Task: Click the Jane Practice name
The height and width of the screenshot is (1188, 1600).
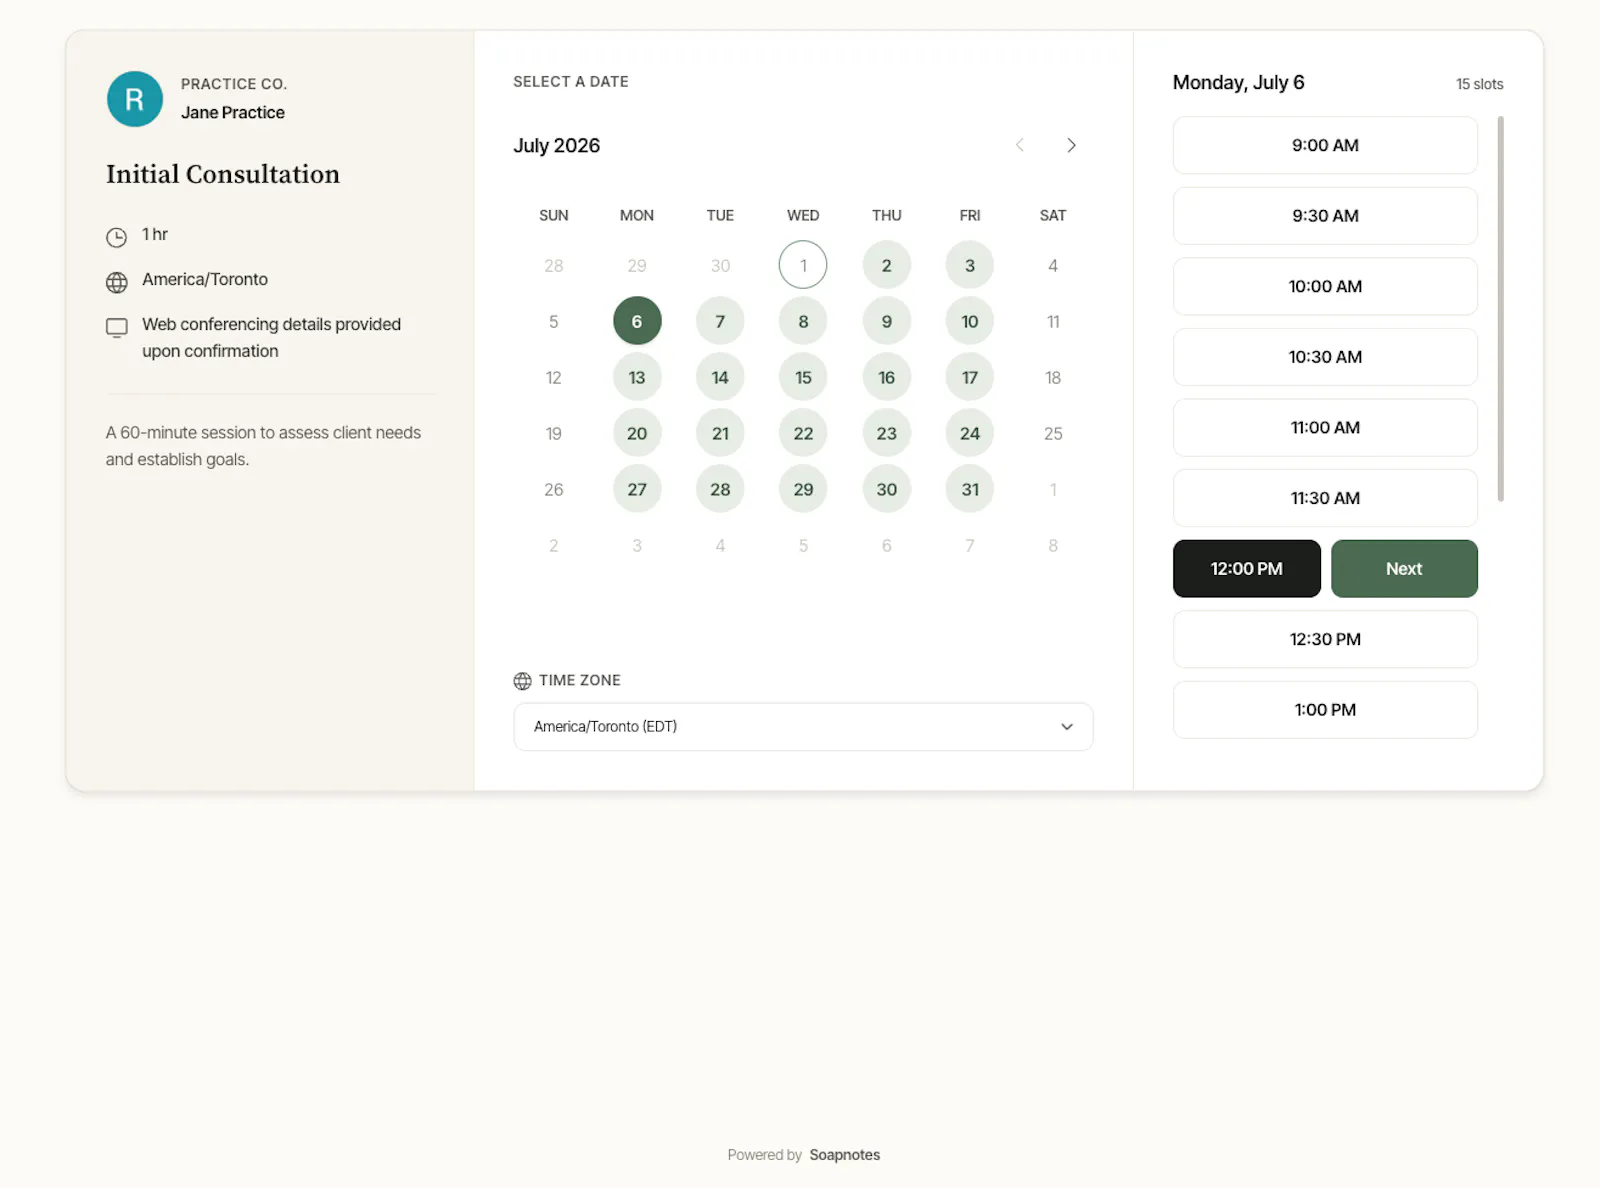Action: click(x=233, y=113)
